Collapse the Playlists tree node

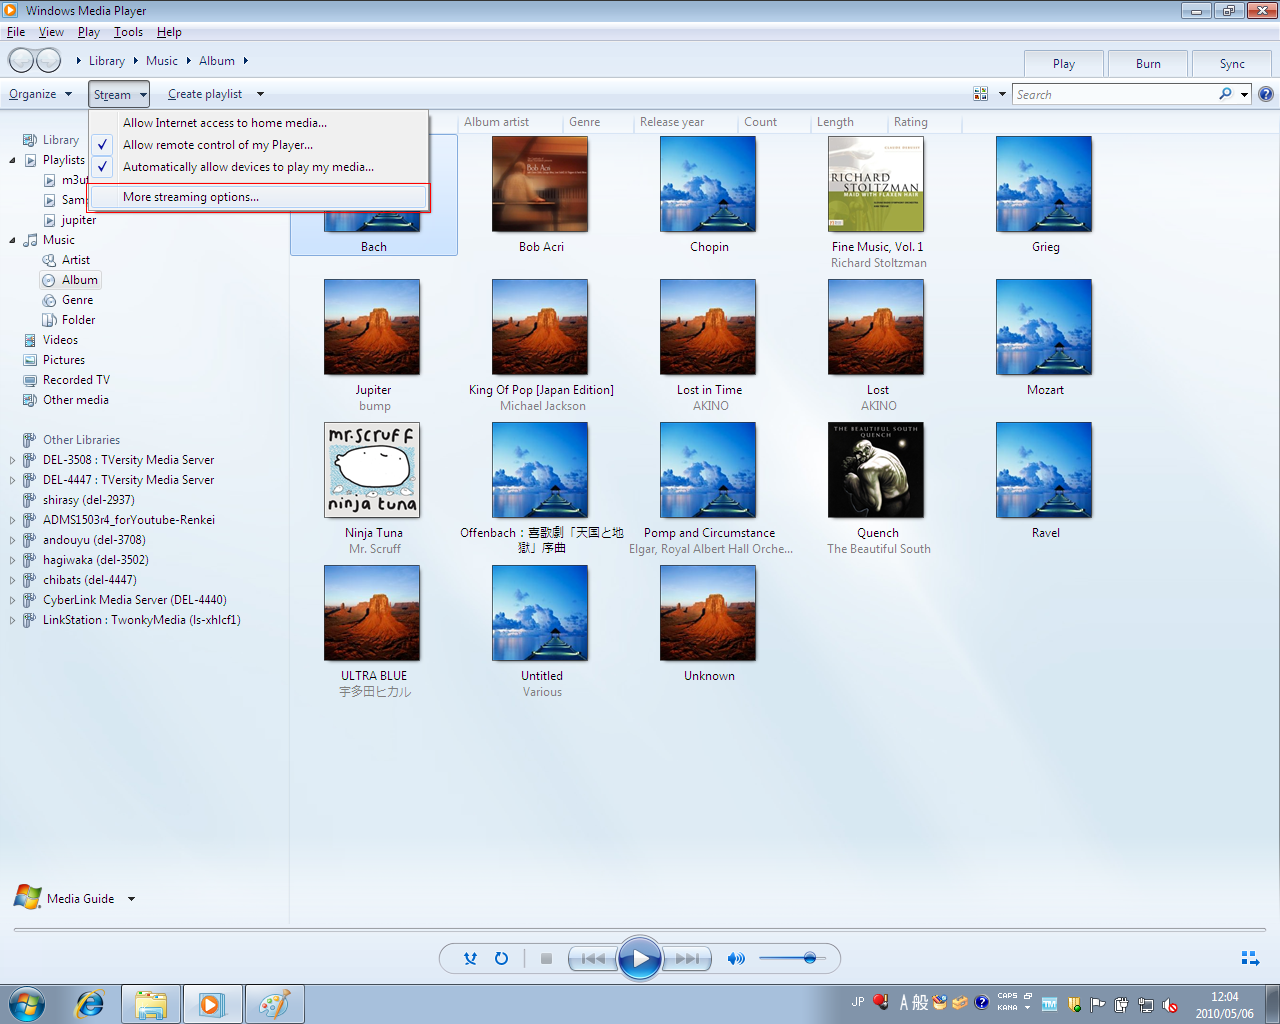[13, 160]
